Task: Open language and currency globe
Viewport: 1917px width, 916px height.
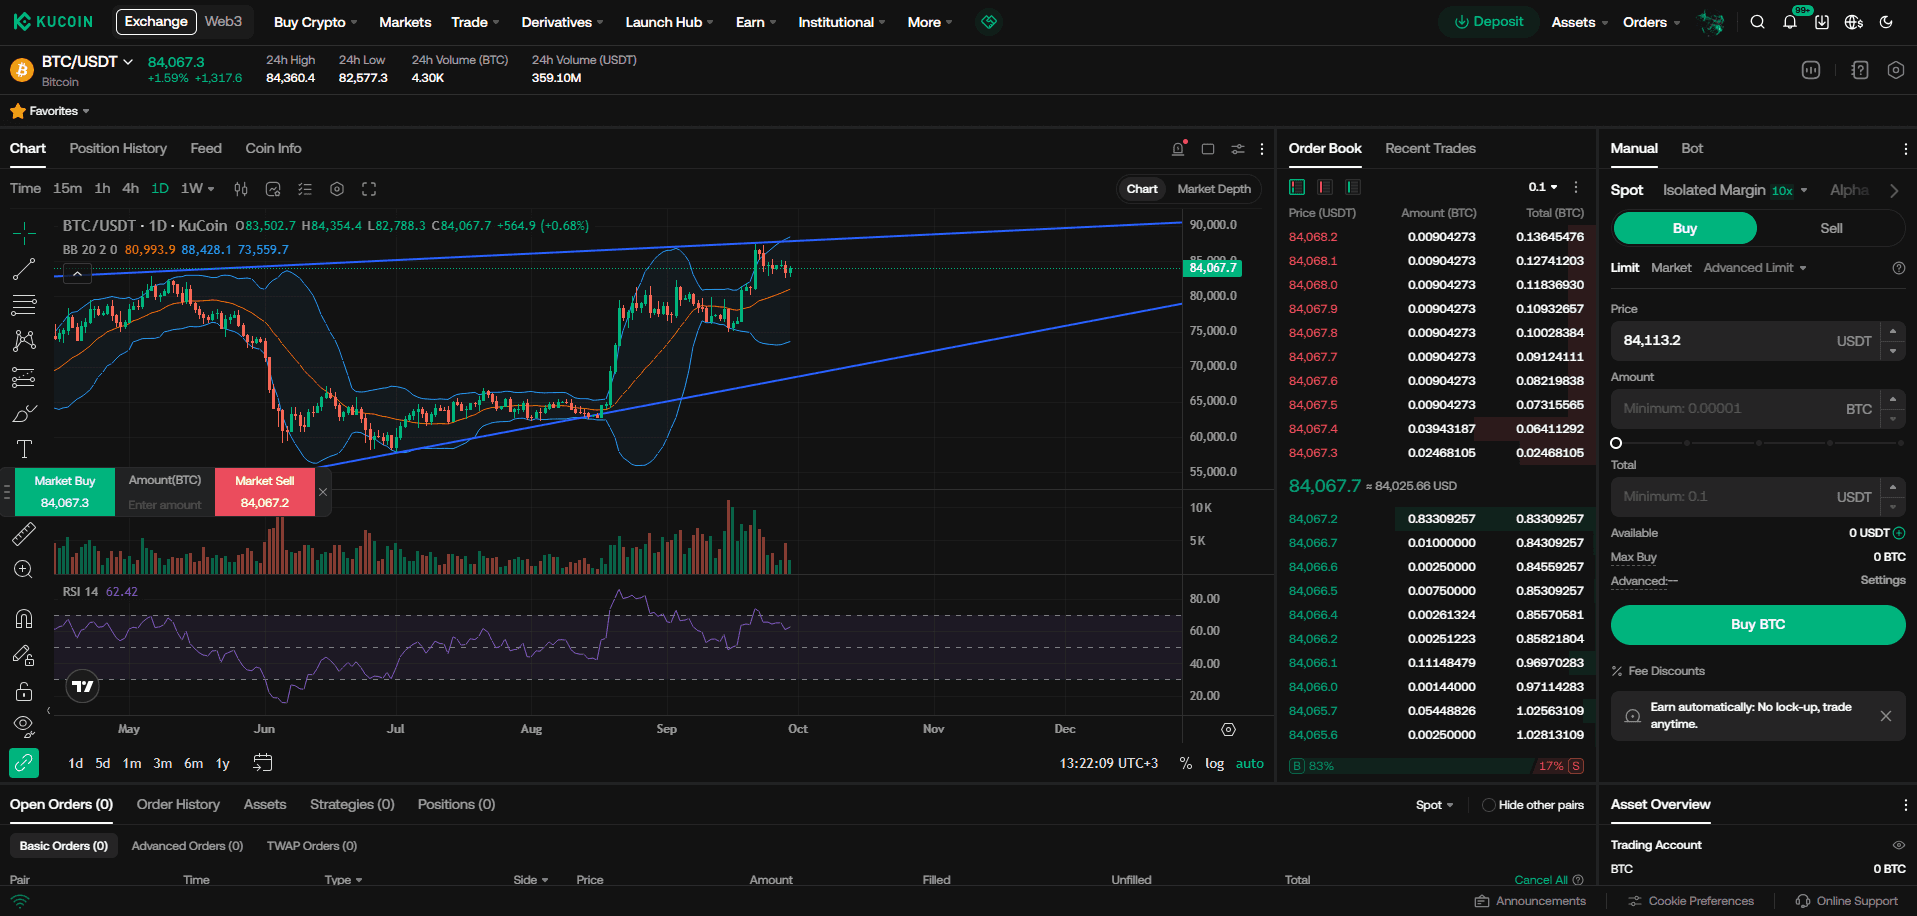Action: click(x=1854, y=22)
